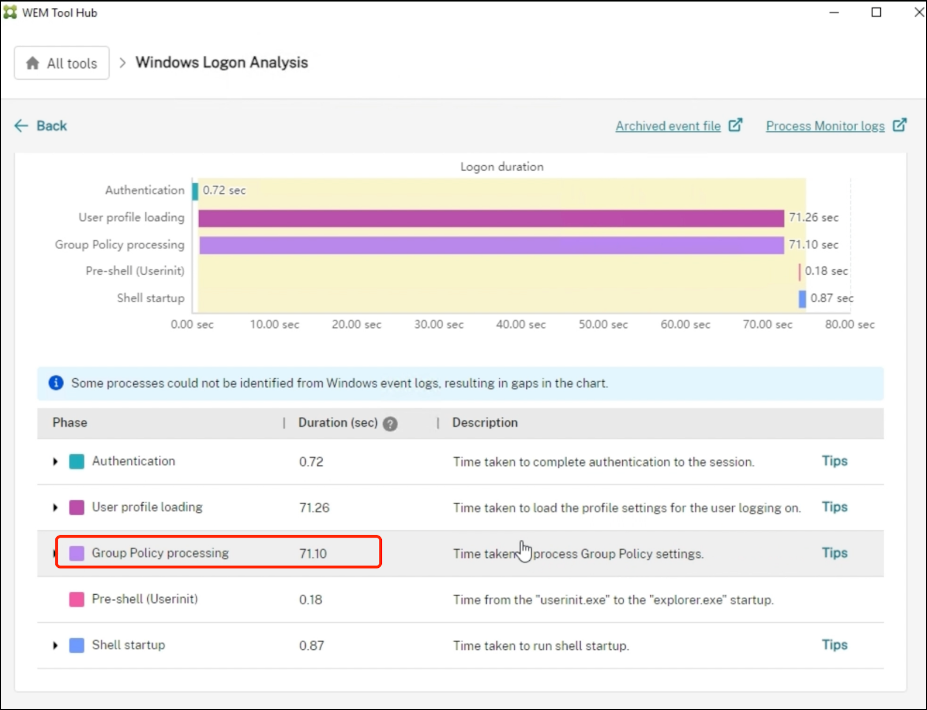Image resolution: width=927 pixels, height=710 pixels.
Task: Open Tips for the Shell startup phase
Action: tap(833, 645)
